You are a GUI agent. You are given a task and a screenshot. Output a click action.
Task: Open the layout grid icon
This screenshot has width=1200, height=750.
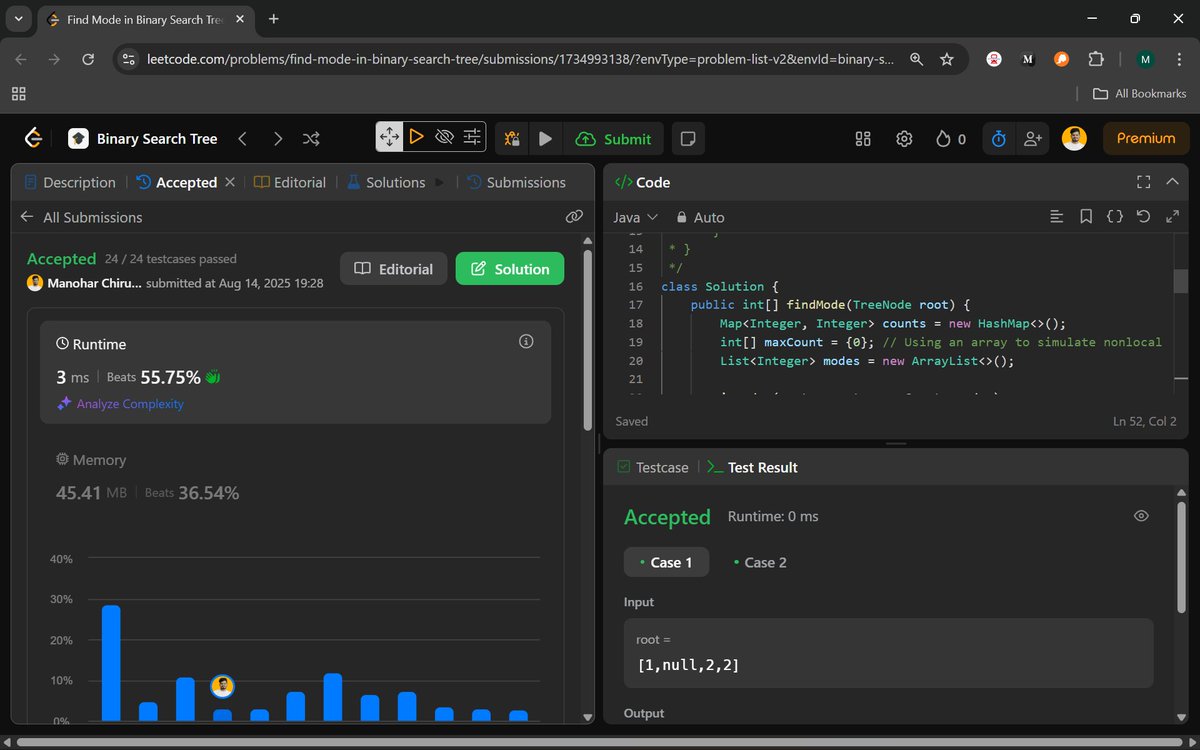click(x=863, y=139)
